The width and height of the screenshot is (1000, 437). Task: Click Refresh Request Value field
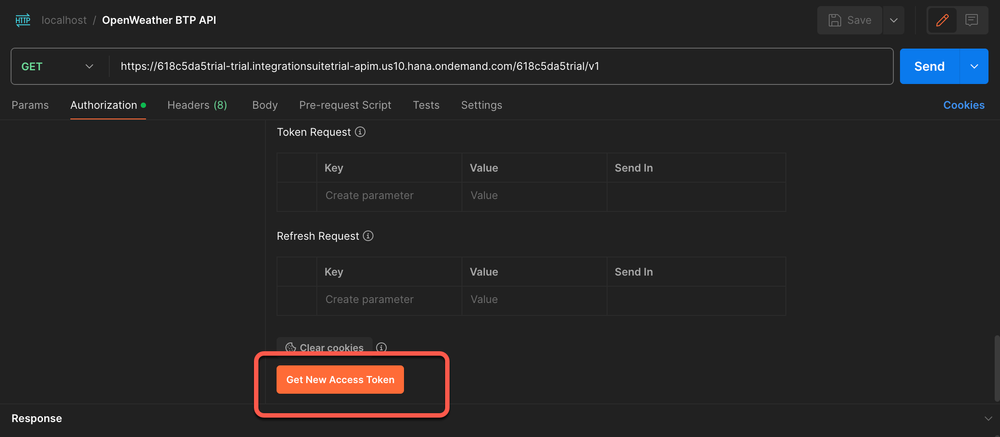tap(534, 300)
